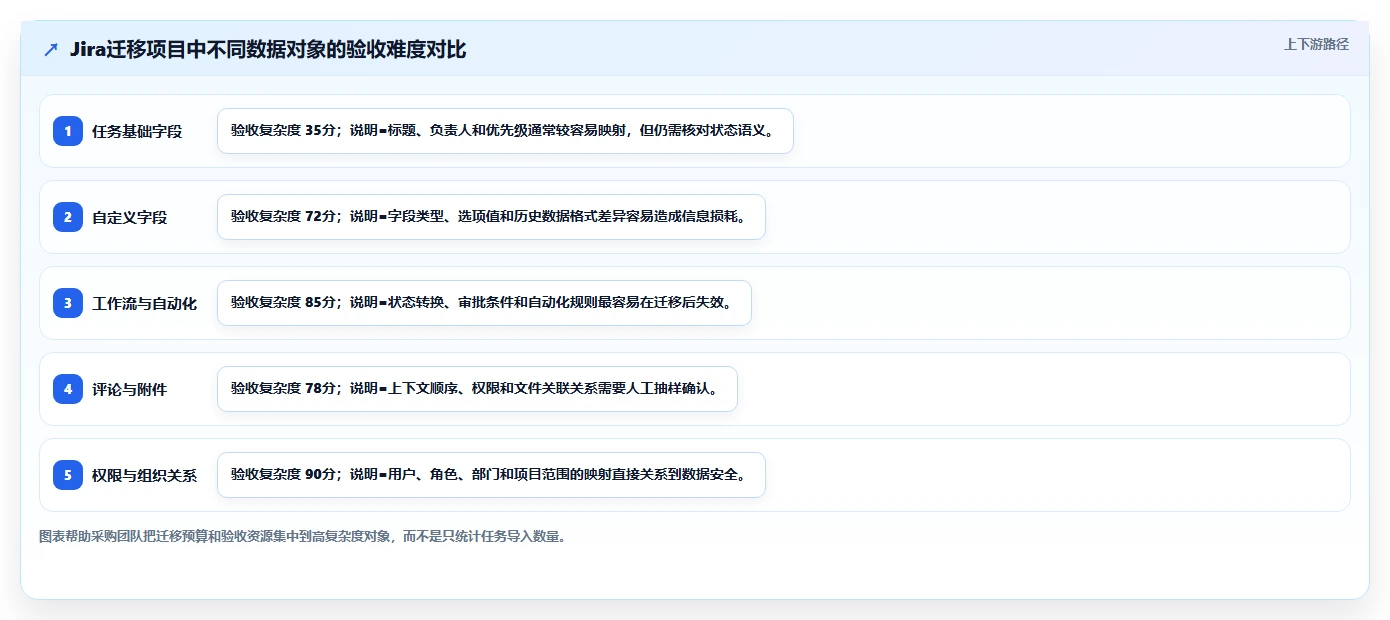Select number badge 2 for 自定义字段

68,217
